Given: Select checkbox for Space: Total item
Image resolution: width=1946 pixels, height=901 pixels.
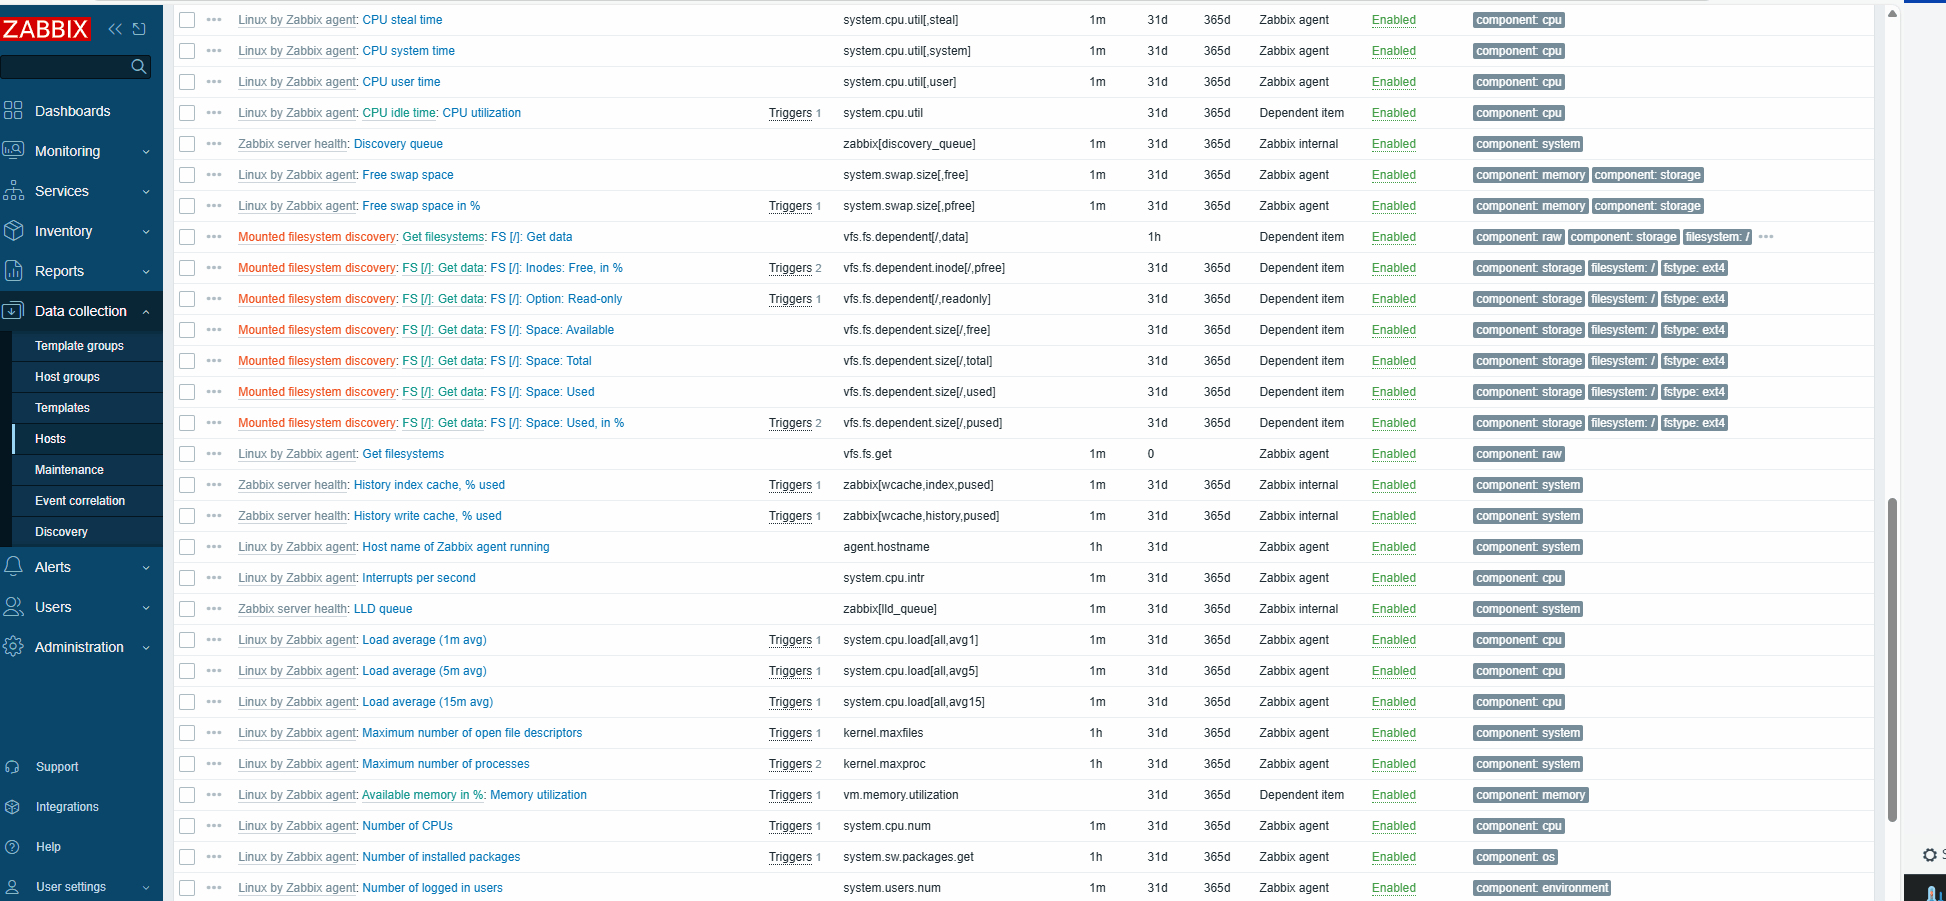Looking at the screenshot, I should pos(187,361).
